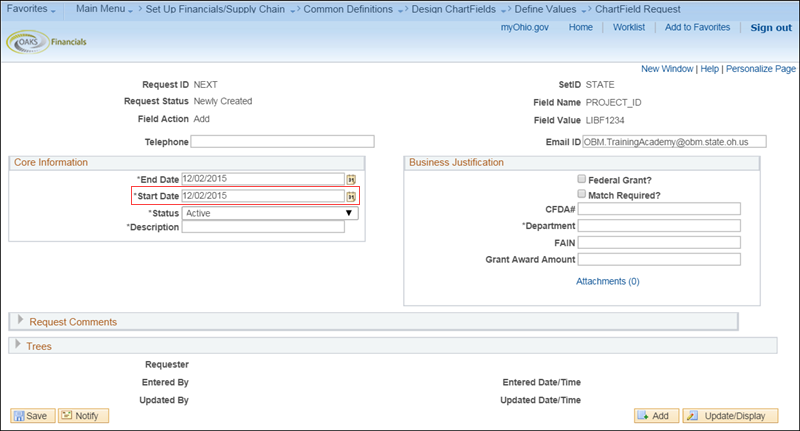
Task: Click the Add button at bottom right
Action: [657, 415]
